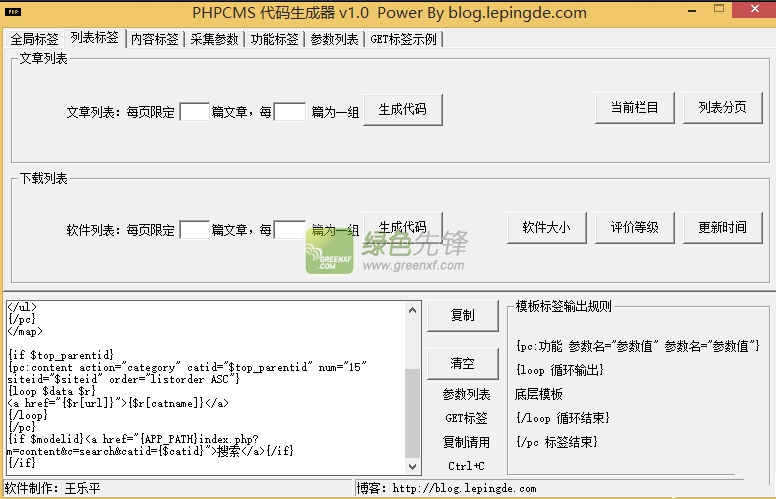Click the 当前栏目 button
The image size is (776, 499).
click(634, 107)
